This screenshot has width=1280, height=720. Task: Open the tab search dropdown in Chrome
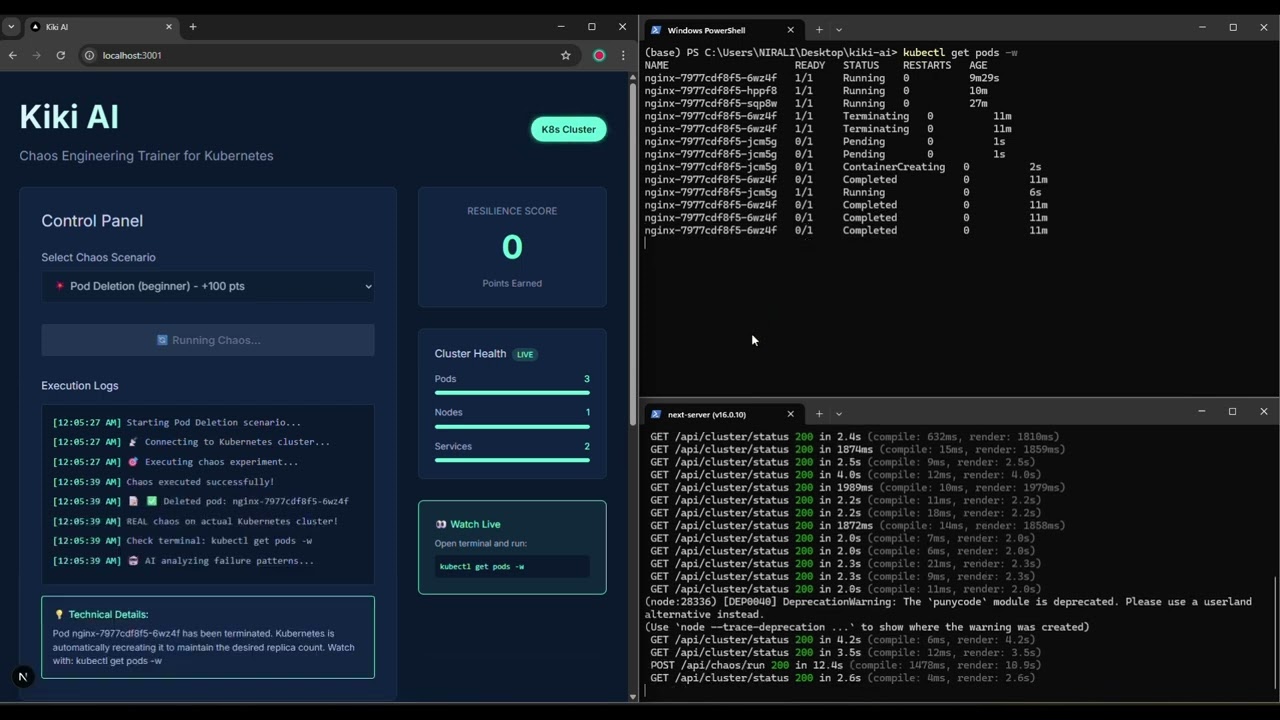[x=12, y=27]
